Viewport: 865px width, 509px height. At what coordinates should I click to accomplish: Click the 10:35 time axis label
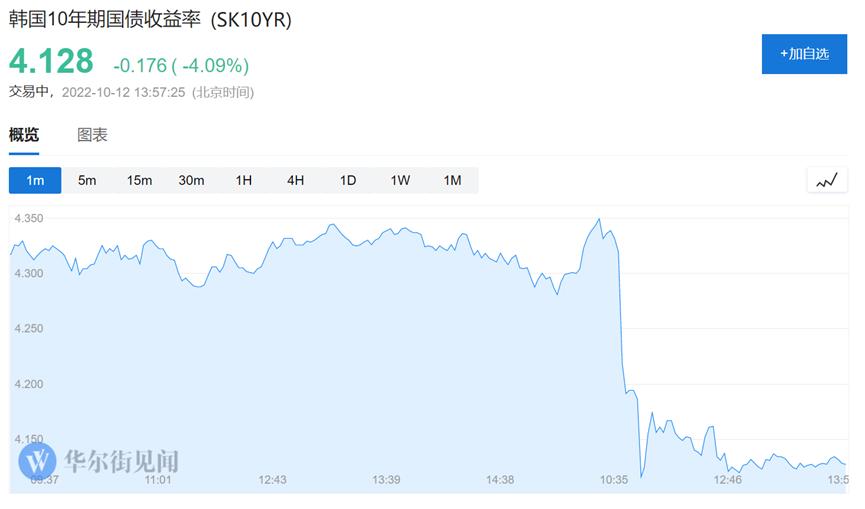point(614,480)
